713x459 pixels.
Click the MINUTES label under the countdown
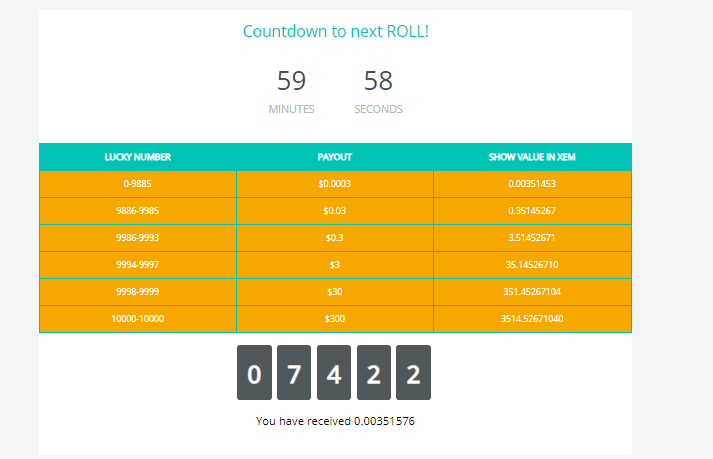pyautogui.click(x=291, y=109)
